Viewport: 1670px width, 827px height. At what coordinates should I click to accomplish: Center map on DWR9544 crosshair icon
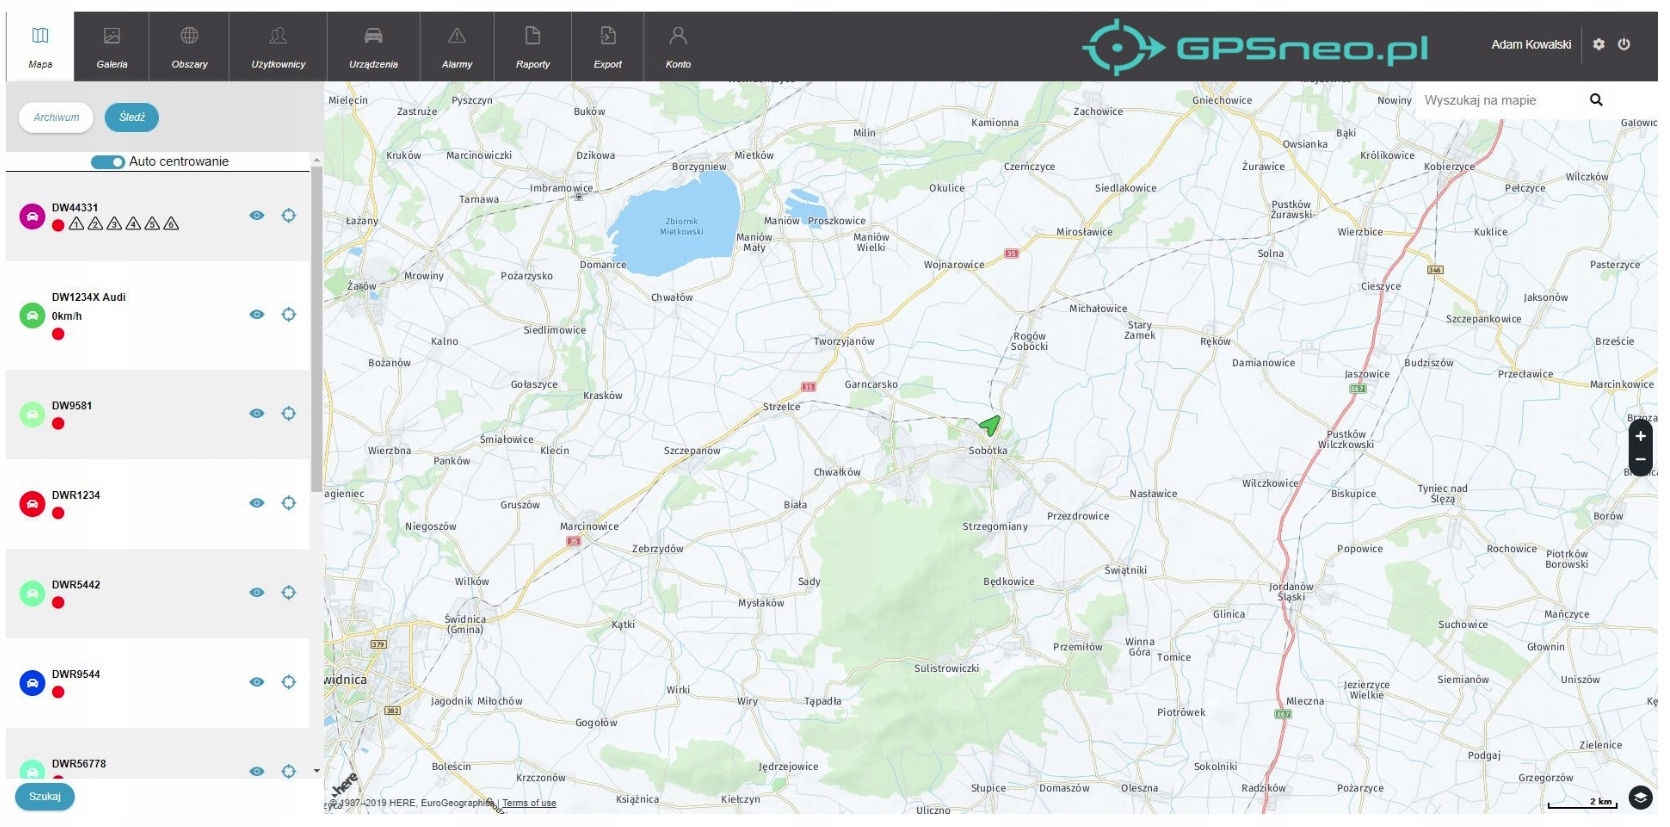289,682
